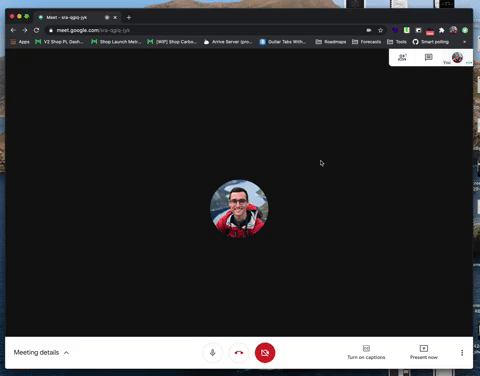This screenshot has width=480, height=376.
Task: Open the three-dot more options menu
Action: [462, 353]
